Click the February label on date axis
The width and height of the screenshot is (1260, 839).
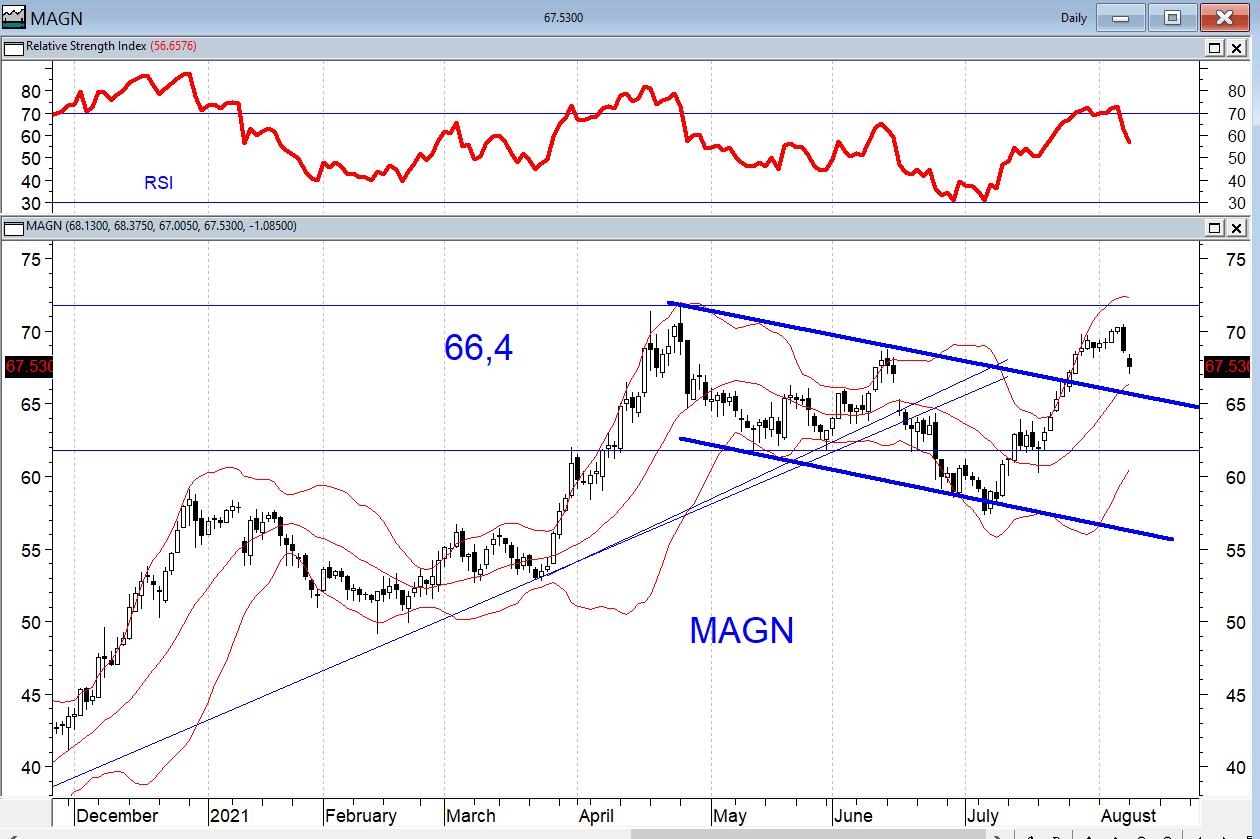(x=361, y=816)
